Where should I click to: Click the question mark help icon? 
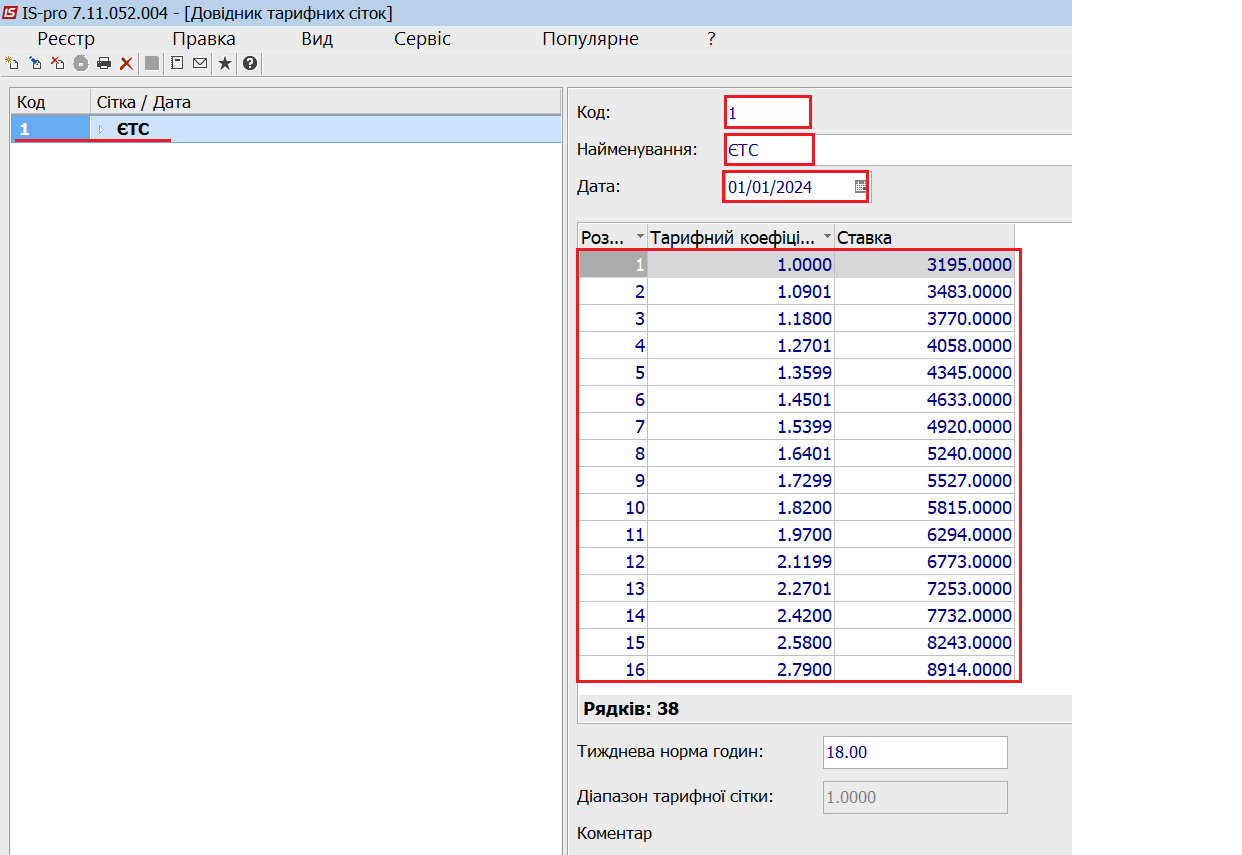(250, 63)
